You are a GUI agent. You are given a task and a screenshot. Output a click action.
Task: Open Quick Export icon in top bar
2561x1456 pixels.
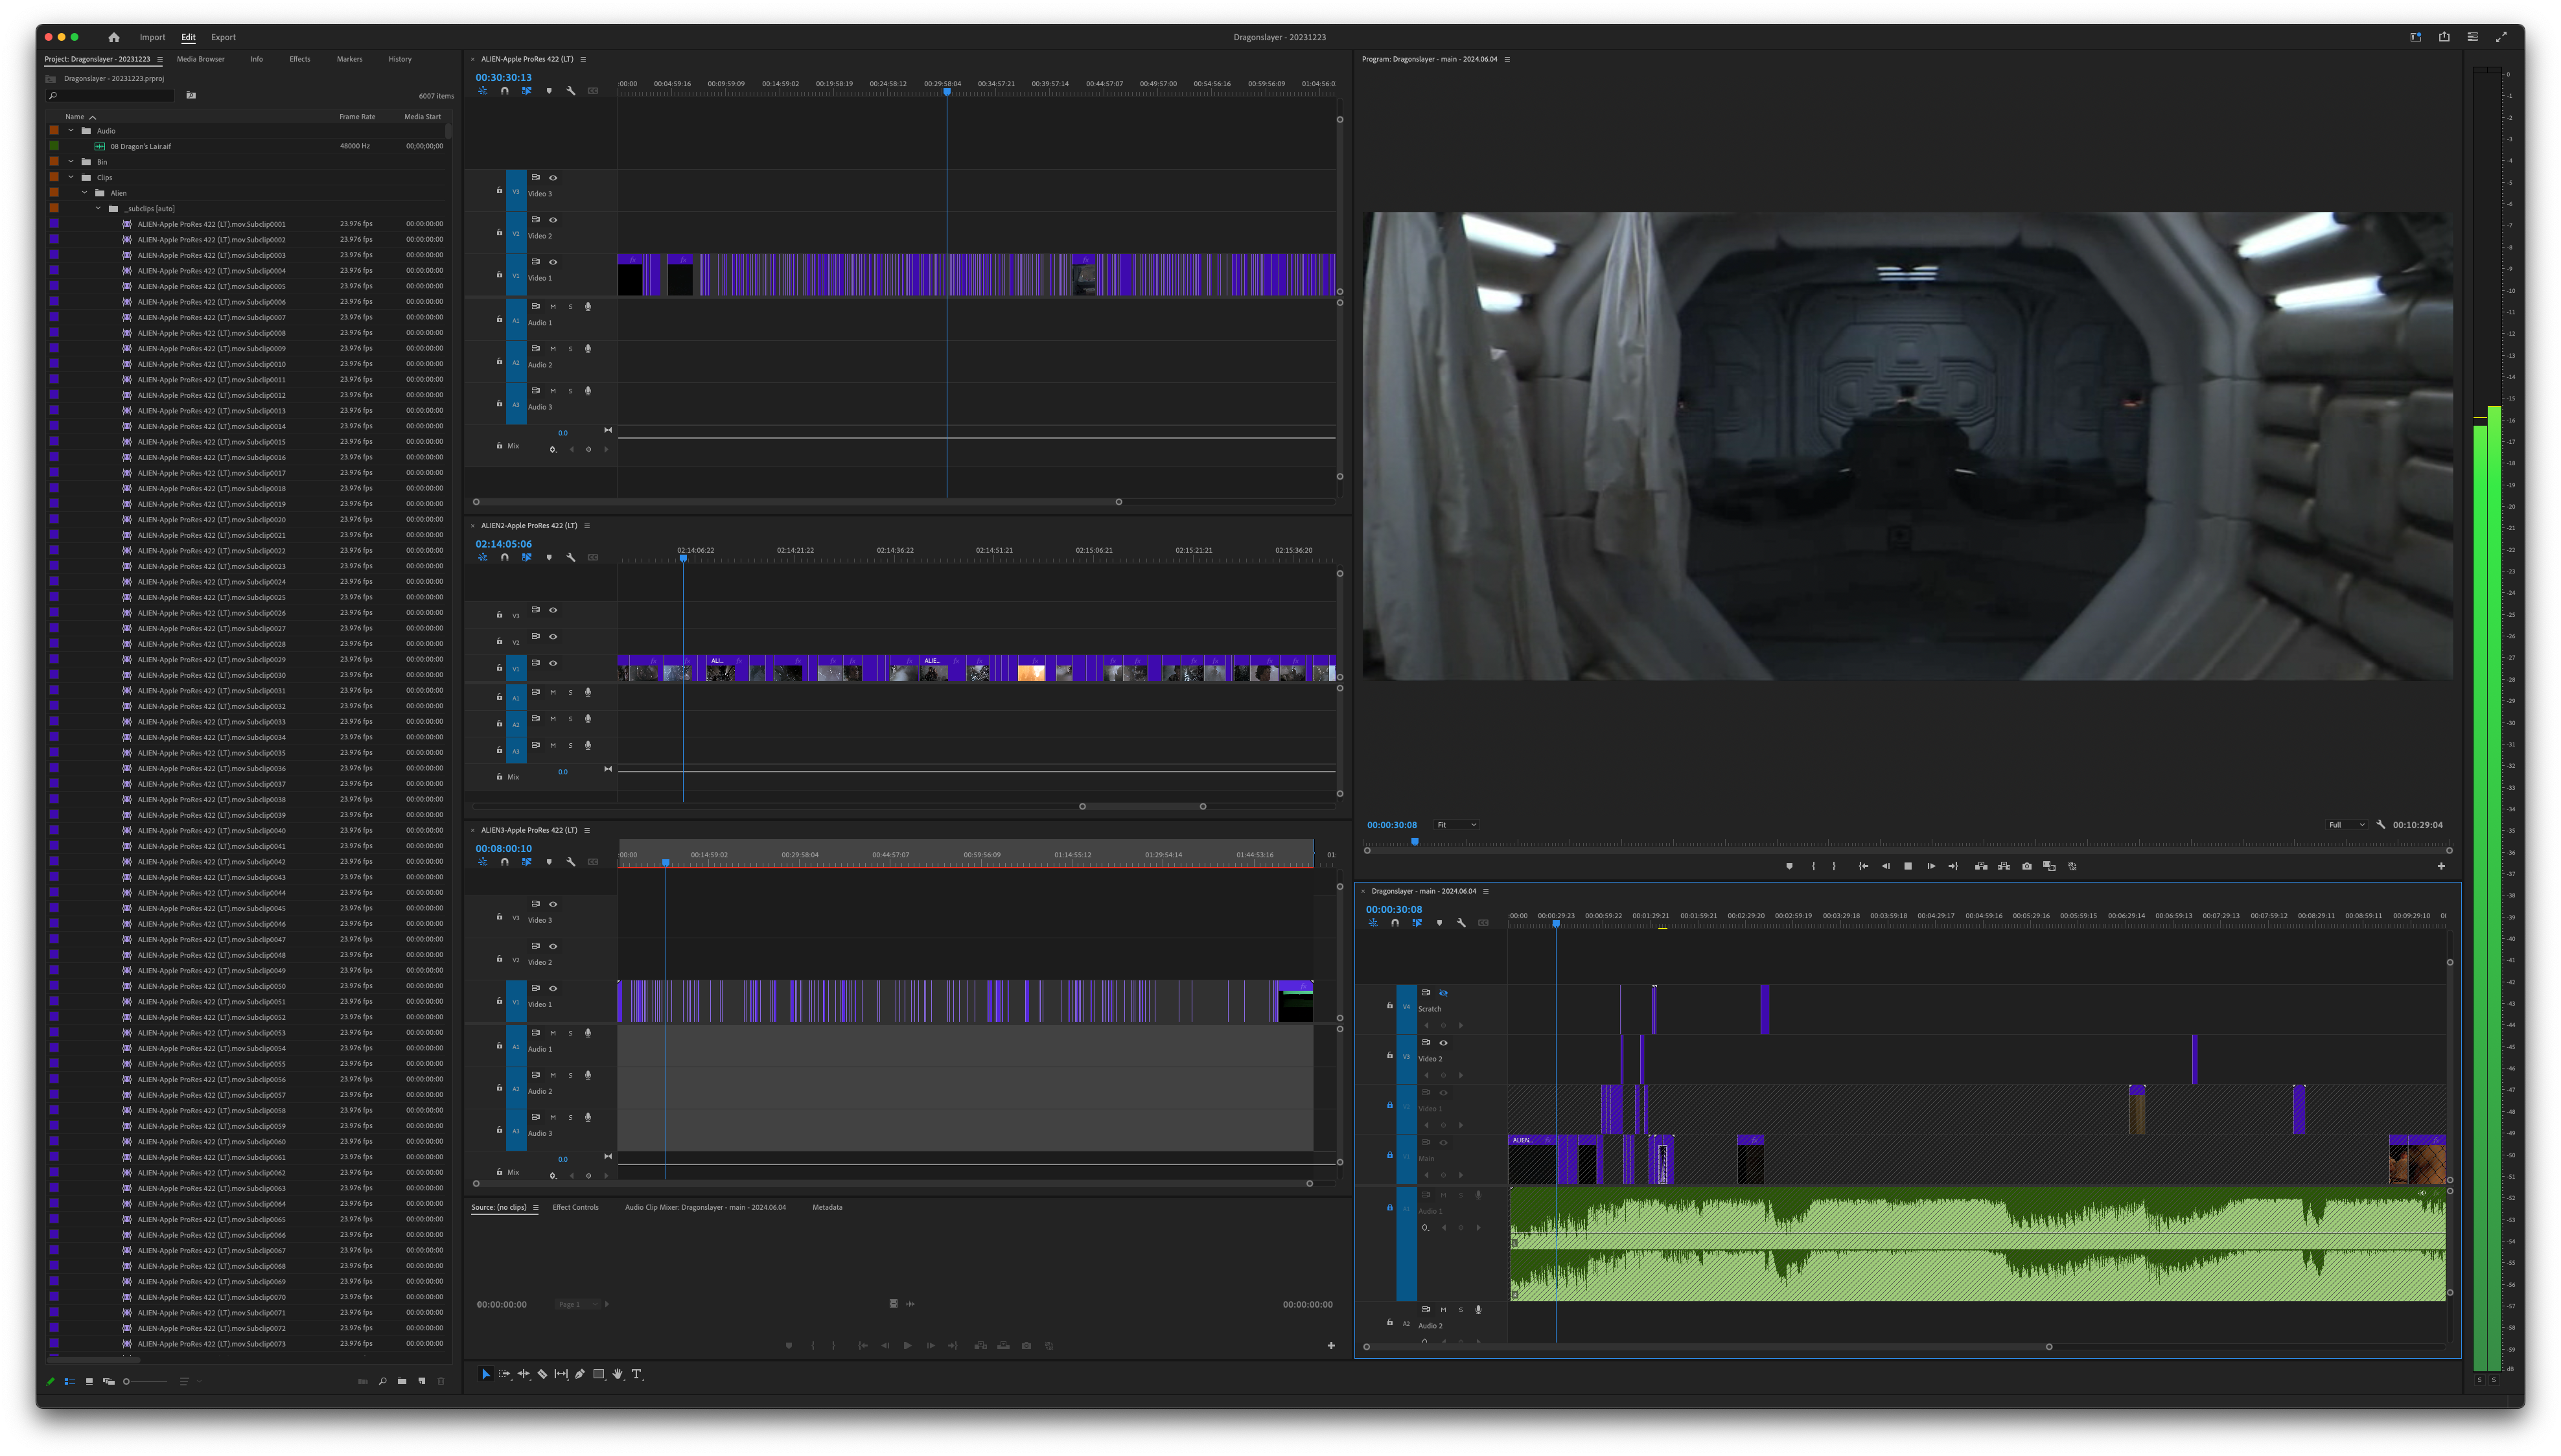(x=2444, y=37)
